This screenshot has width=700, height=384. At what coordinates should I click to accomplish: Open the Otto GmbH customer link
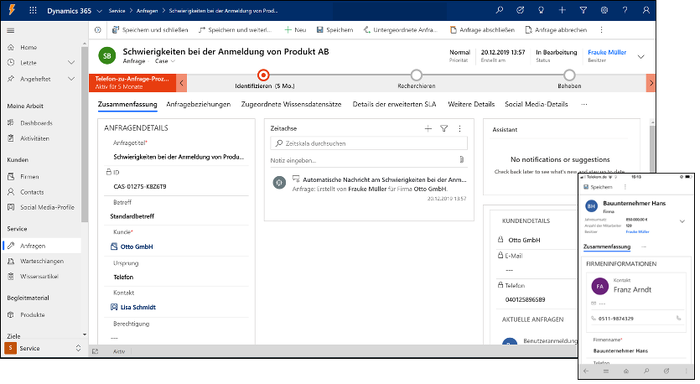coord(137,246)
